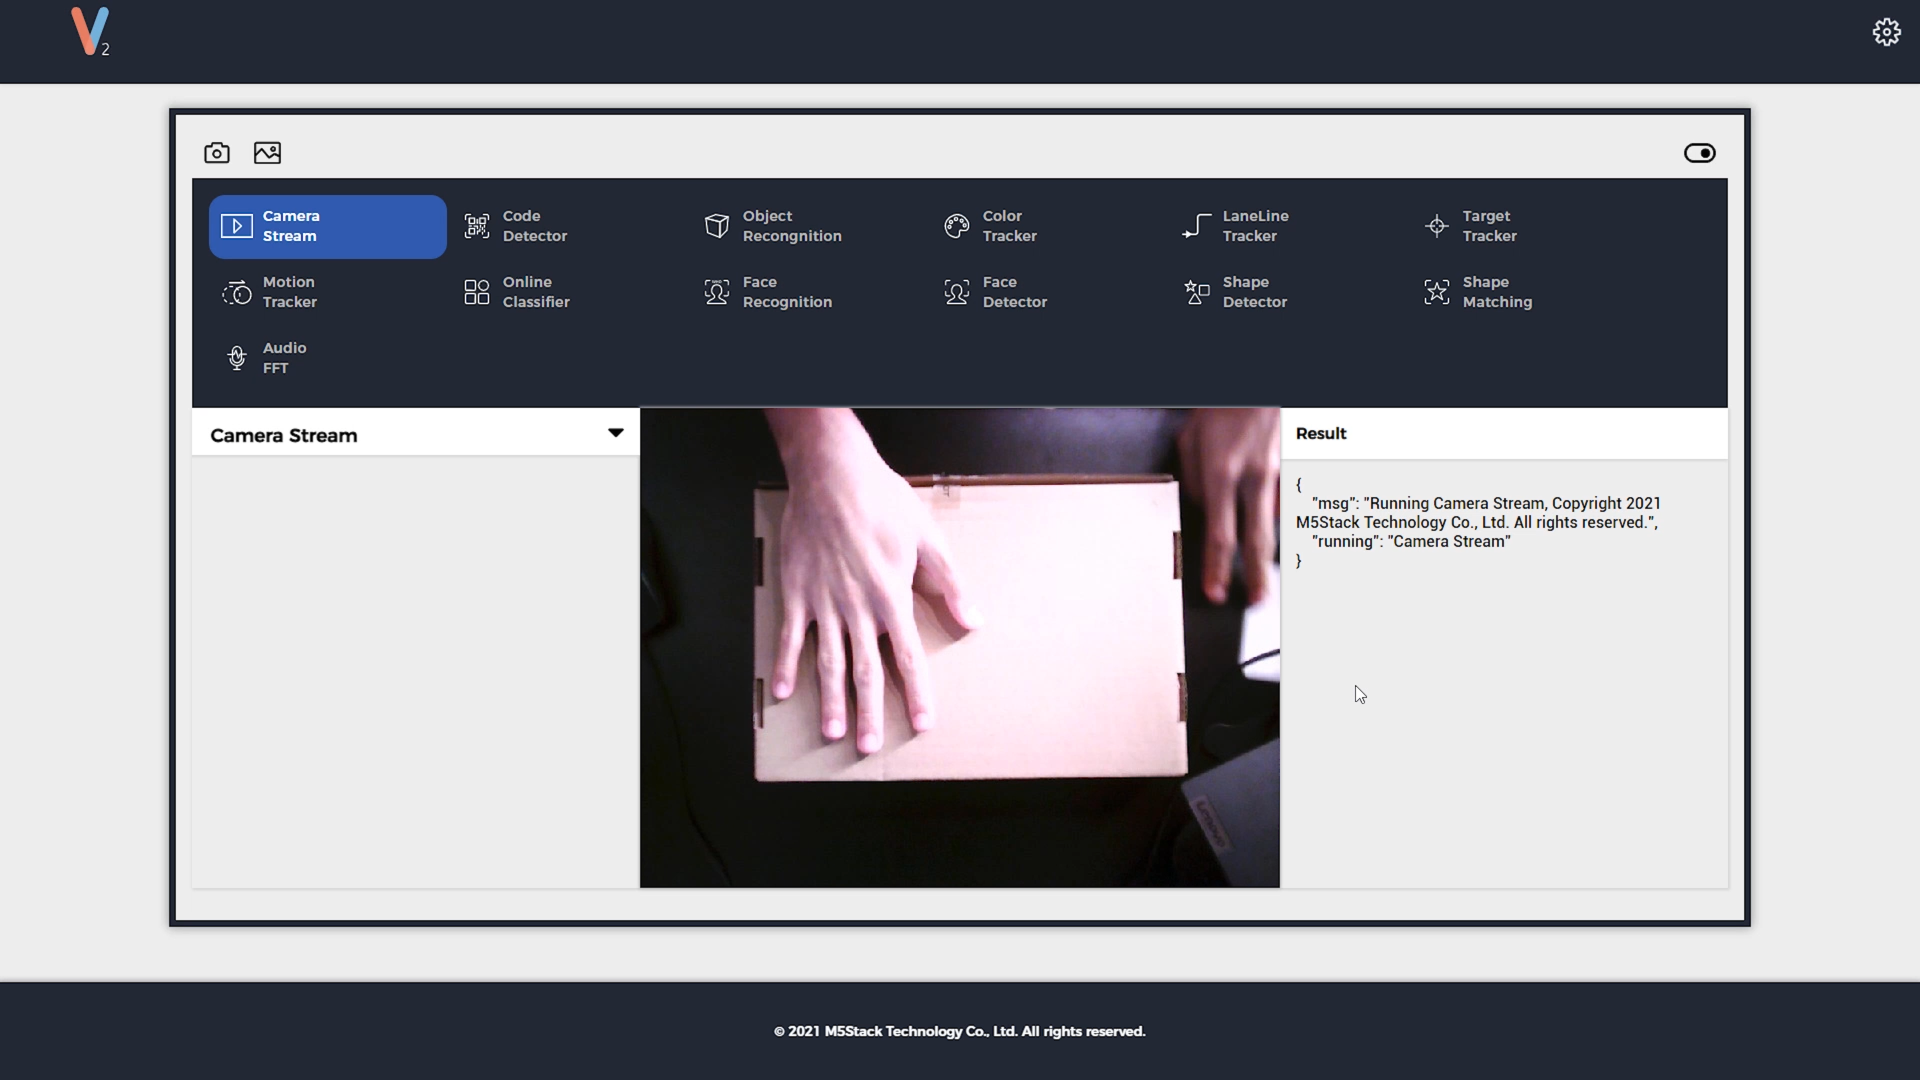This screenshot has height=1080, width=1920.
Task: Select the Shape Matching star icon
Action: [1437, 292]
